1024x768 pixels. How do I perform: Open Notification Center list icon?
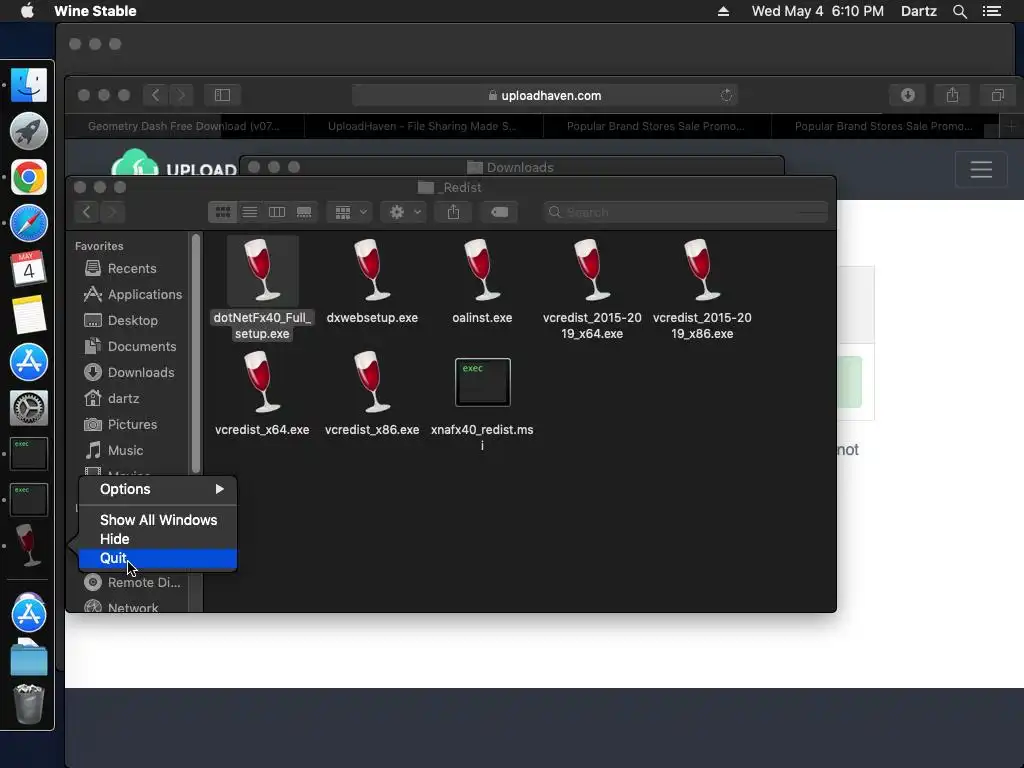pyautogui.click(x=992, y=11)
